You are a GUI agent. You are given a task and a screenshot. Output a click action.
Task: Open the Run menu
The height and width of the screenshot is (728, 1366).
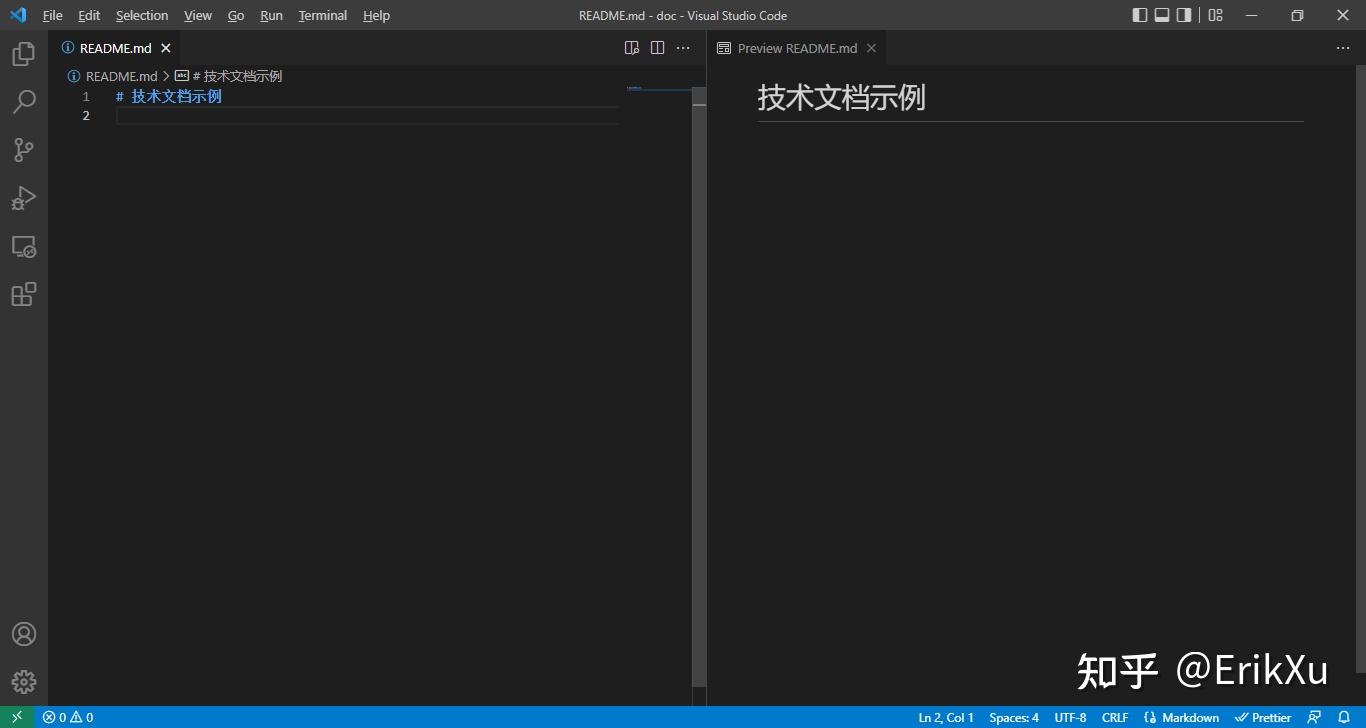(271, 15)
